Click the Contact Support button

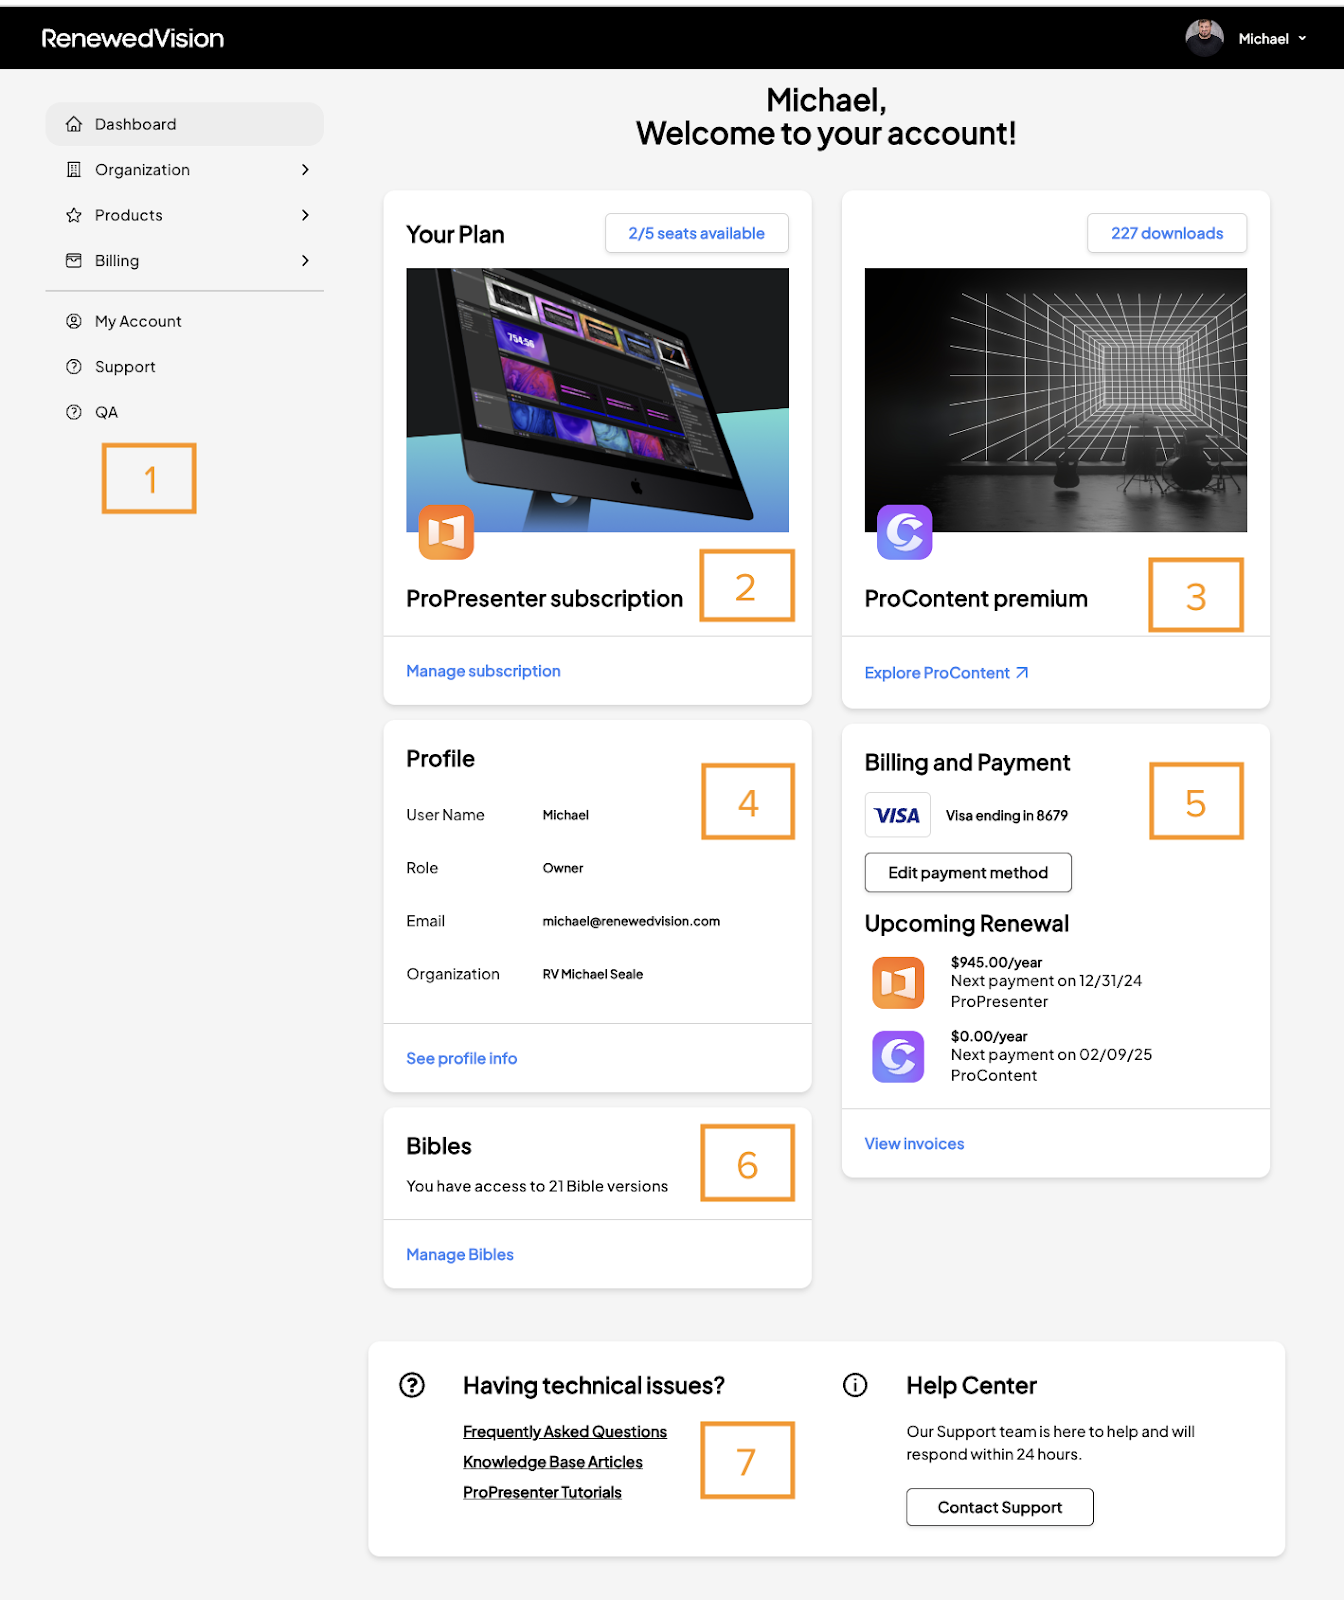(x=1000, y=1507)
